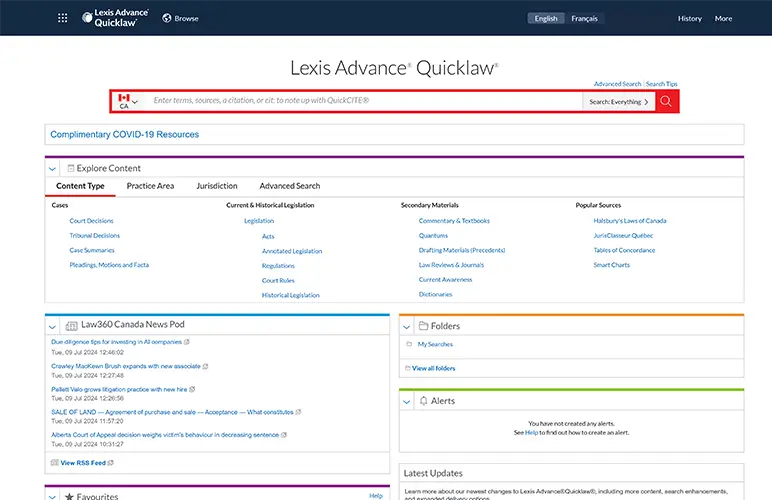
Task: Open the Legislation link
Action: click(x=259, y=221)
